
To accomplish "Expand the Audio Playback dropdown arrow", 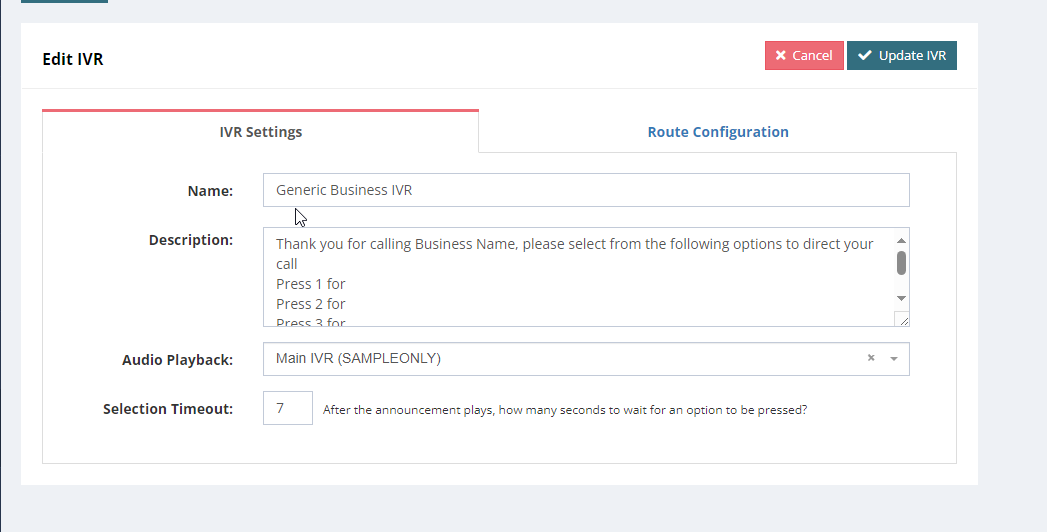I will (x=894, y=359).
